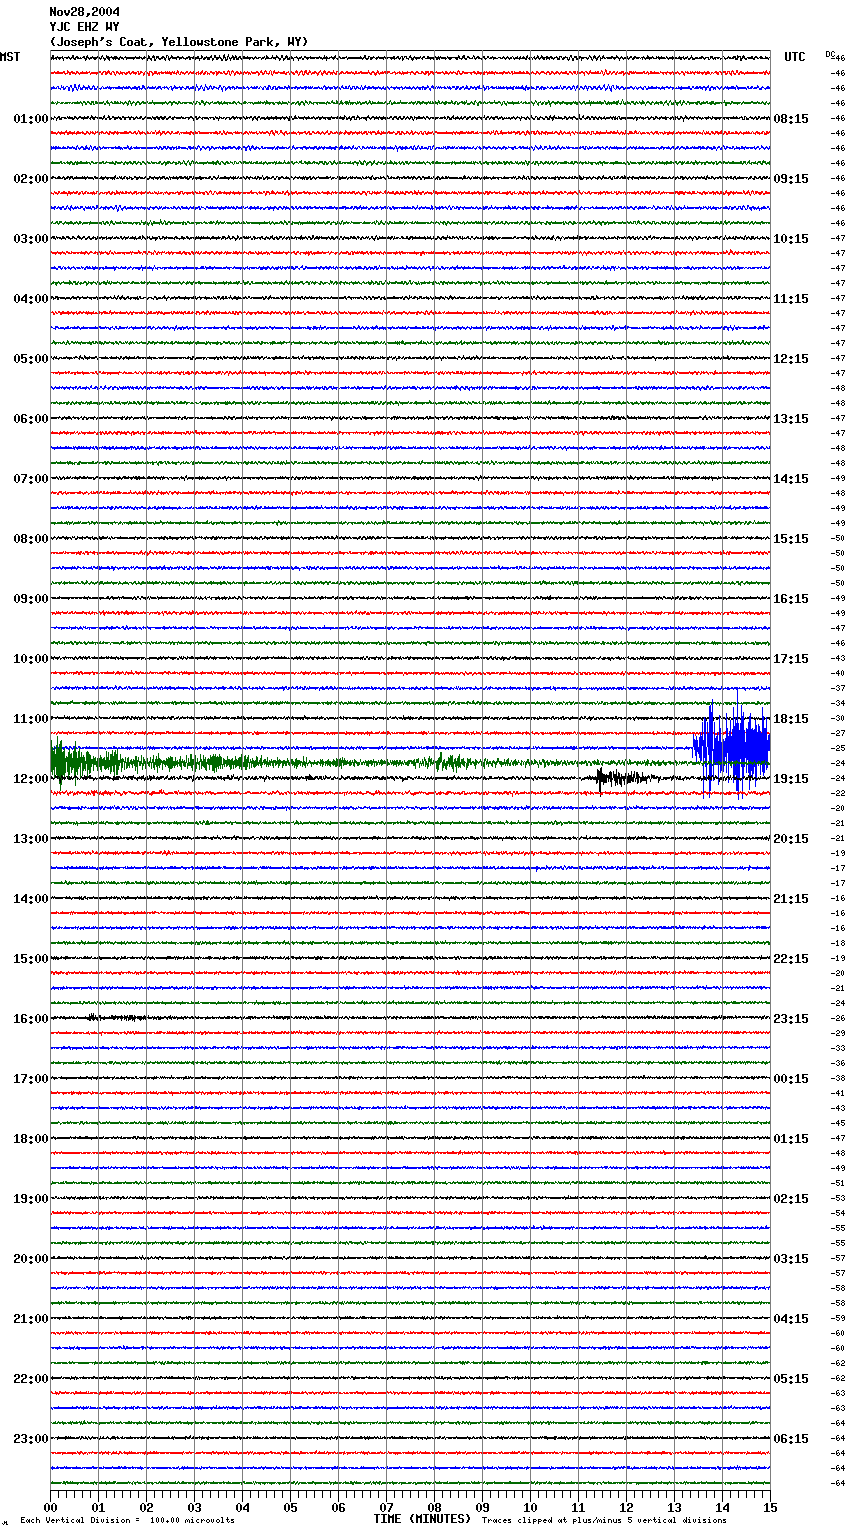The height and width of the screenshot is (1534, 850).
Task: Click the 18:15 UTC time label
Action: coord(791,719)
